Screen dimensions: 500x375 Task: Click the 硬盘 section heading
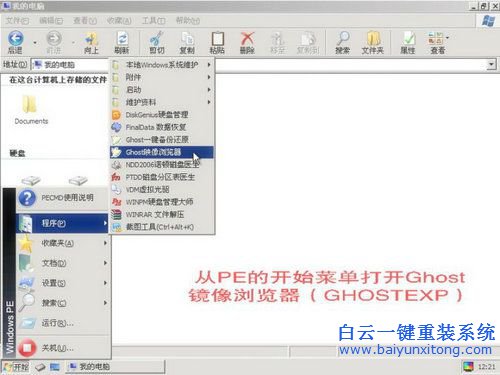[17, 153]
